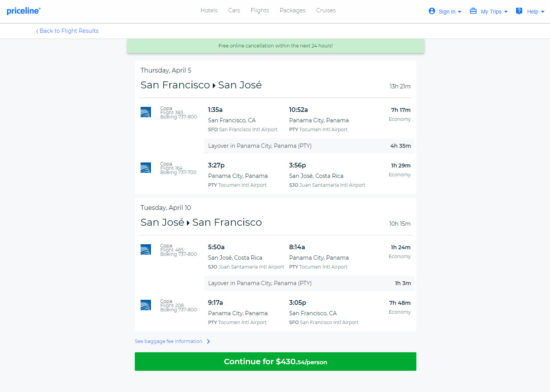Click the Sign In user icon
The width and height of the screenshot is (550, 392).
coord(432,11)
